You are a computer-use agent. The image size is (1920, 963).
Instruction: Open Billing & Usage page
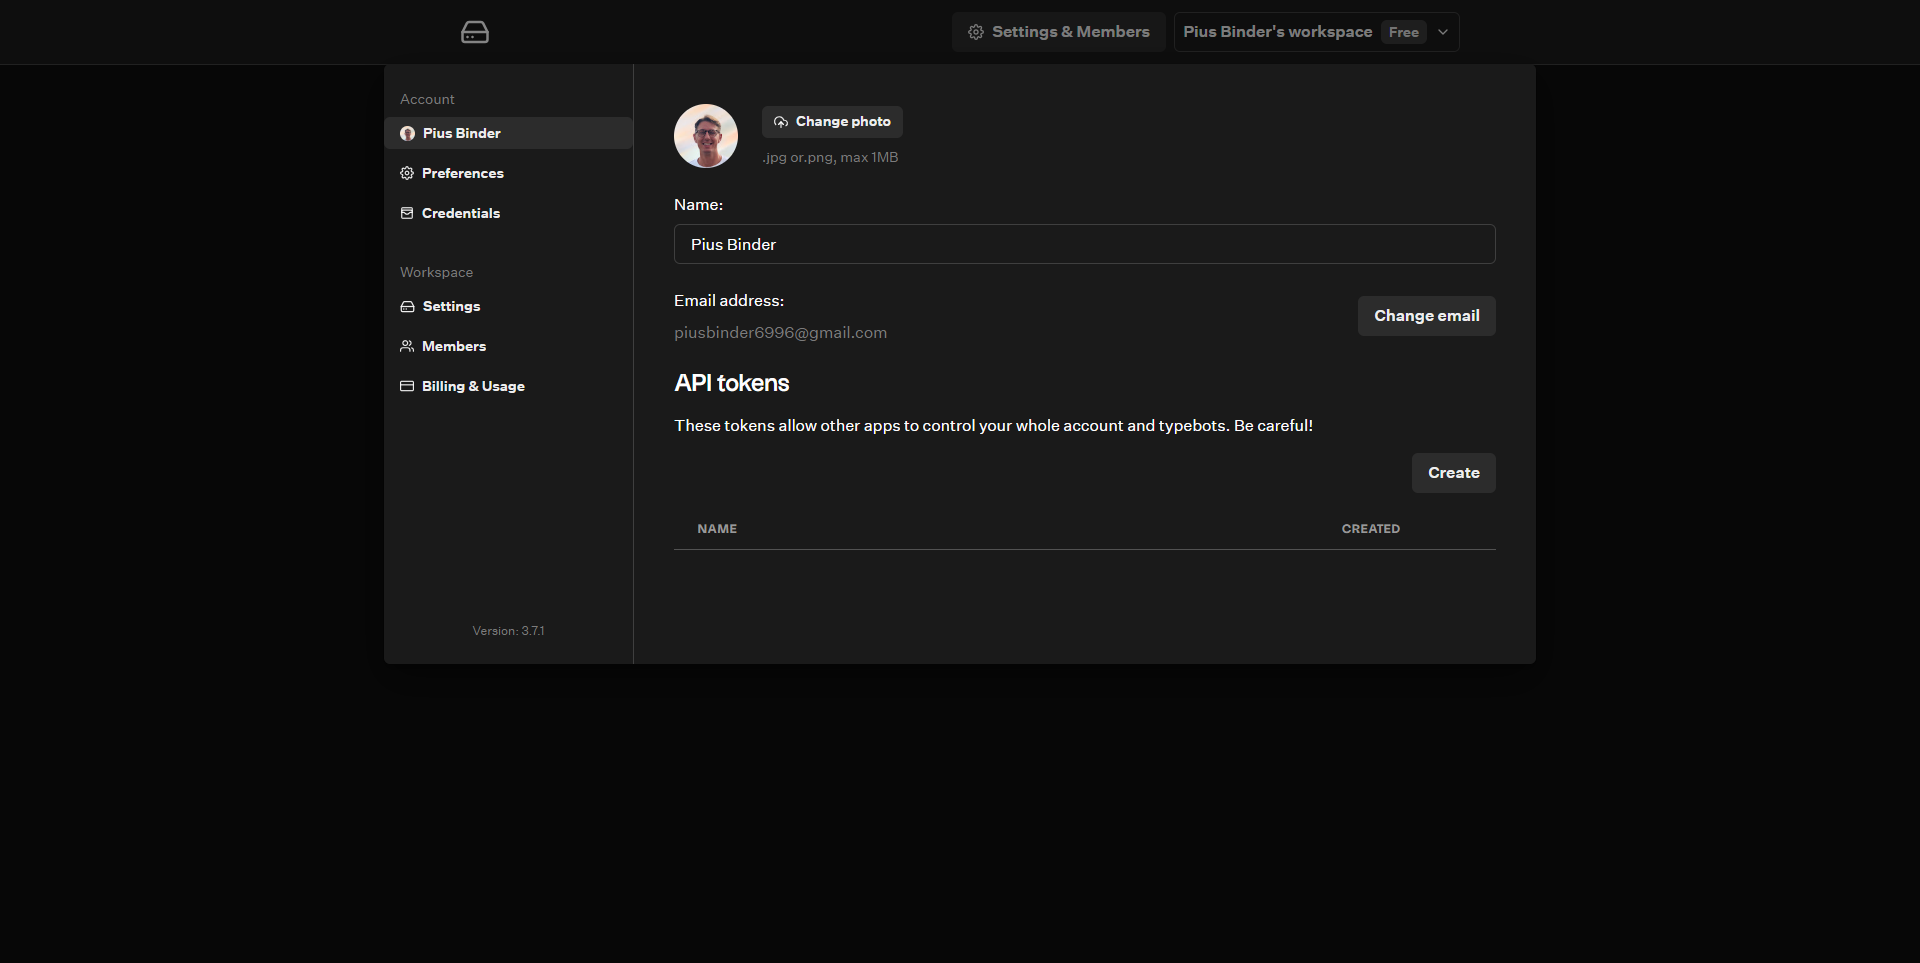coord(472,386)
